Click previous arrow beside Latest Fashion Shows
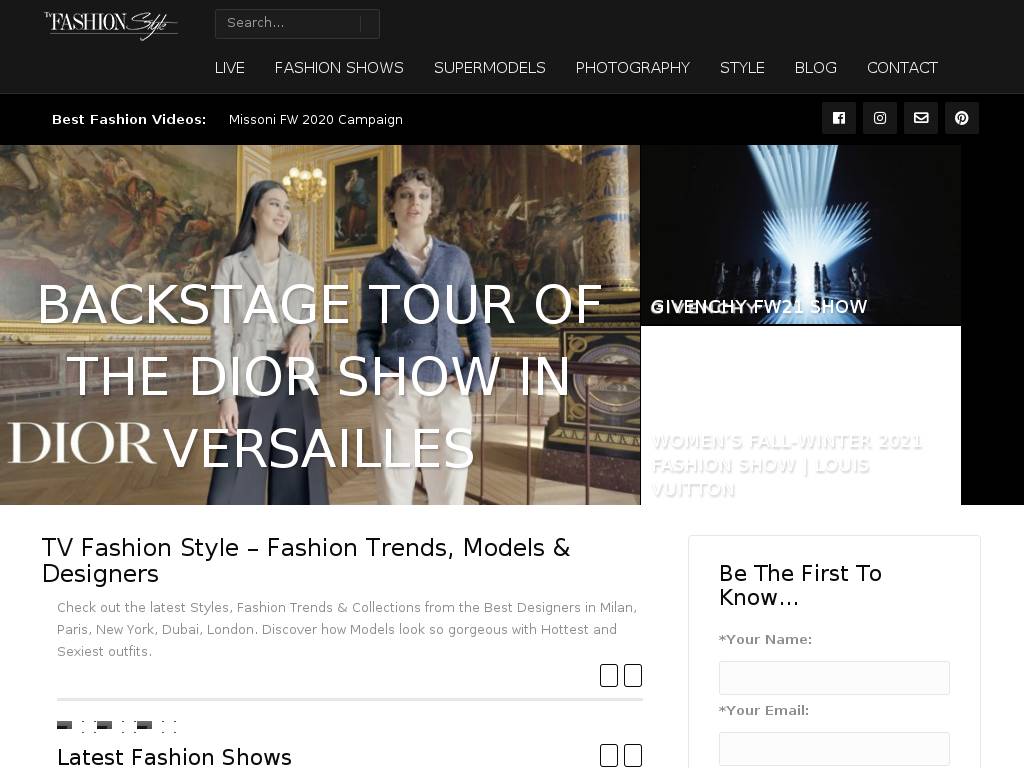Image resolution: width=1024 pixels, height=768 pixels. (x=609, y=756)
